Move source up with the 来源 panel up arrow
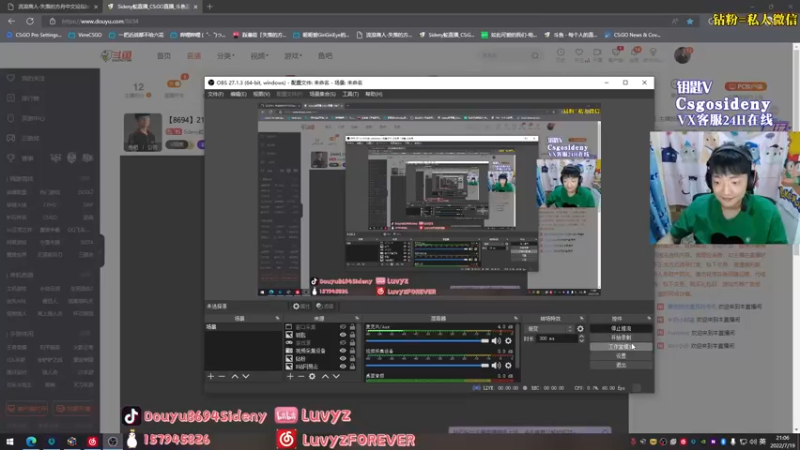The width and height of the screenshot is (800, 450). (325, 377)
